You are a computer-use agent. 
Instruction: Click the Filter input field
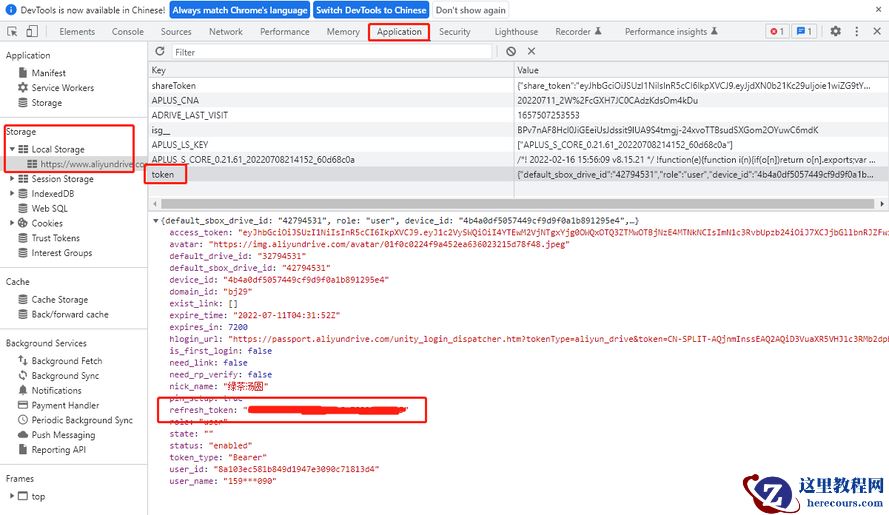[330, 52]
